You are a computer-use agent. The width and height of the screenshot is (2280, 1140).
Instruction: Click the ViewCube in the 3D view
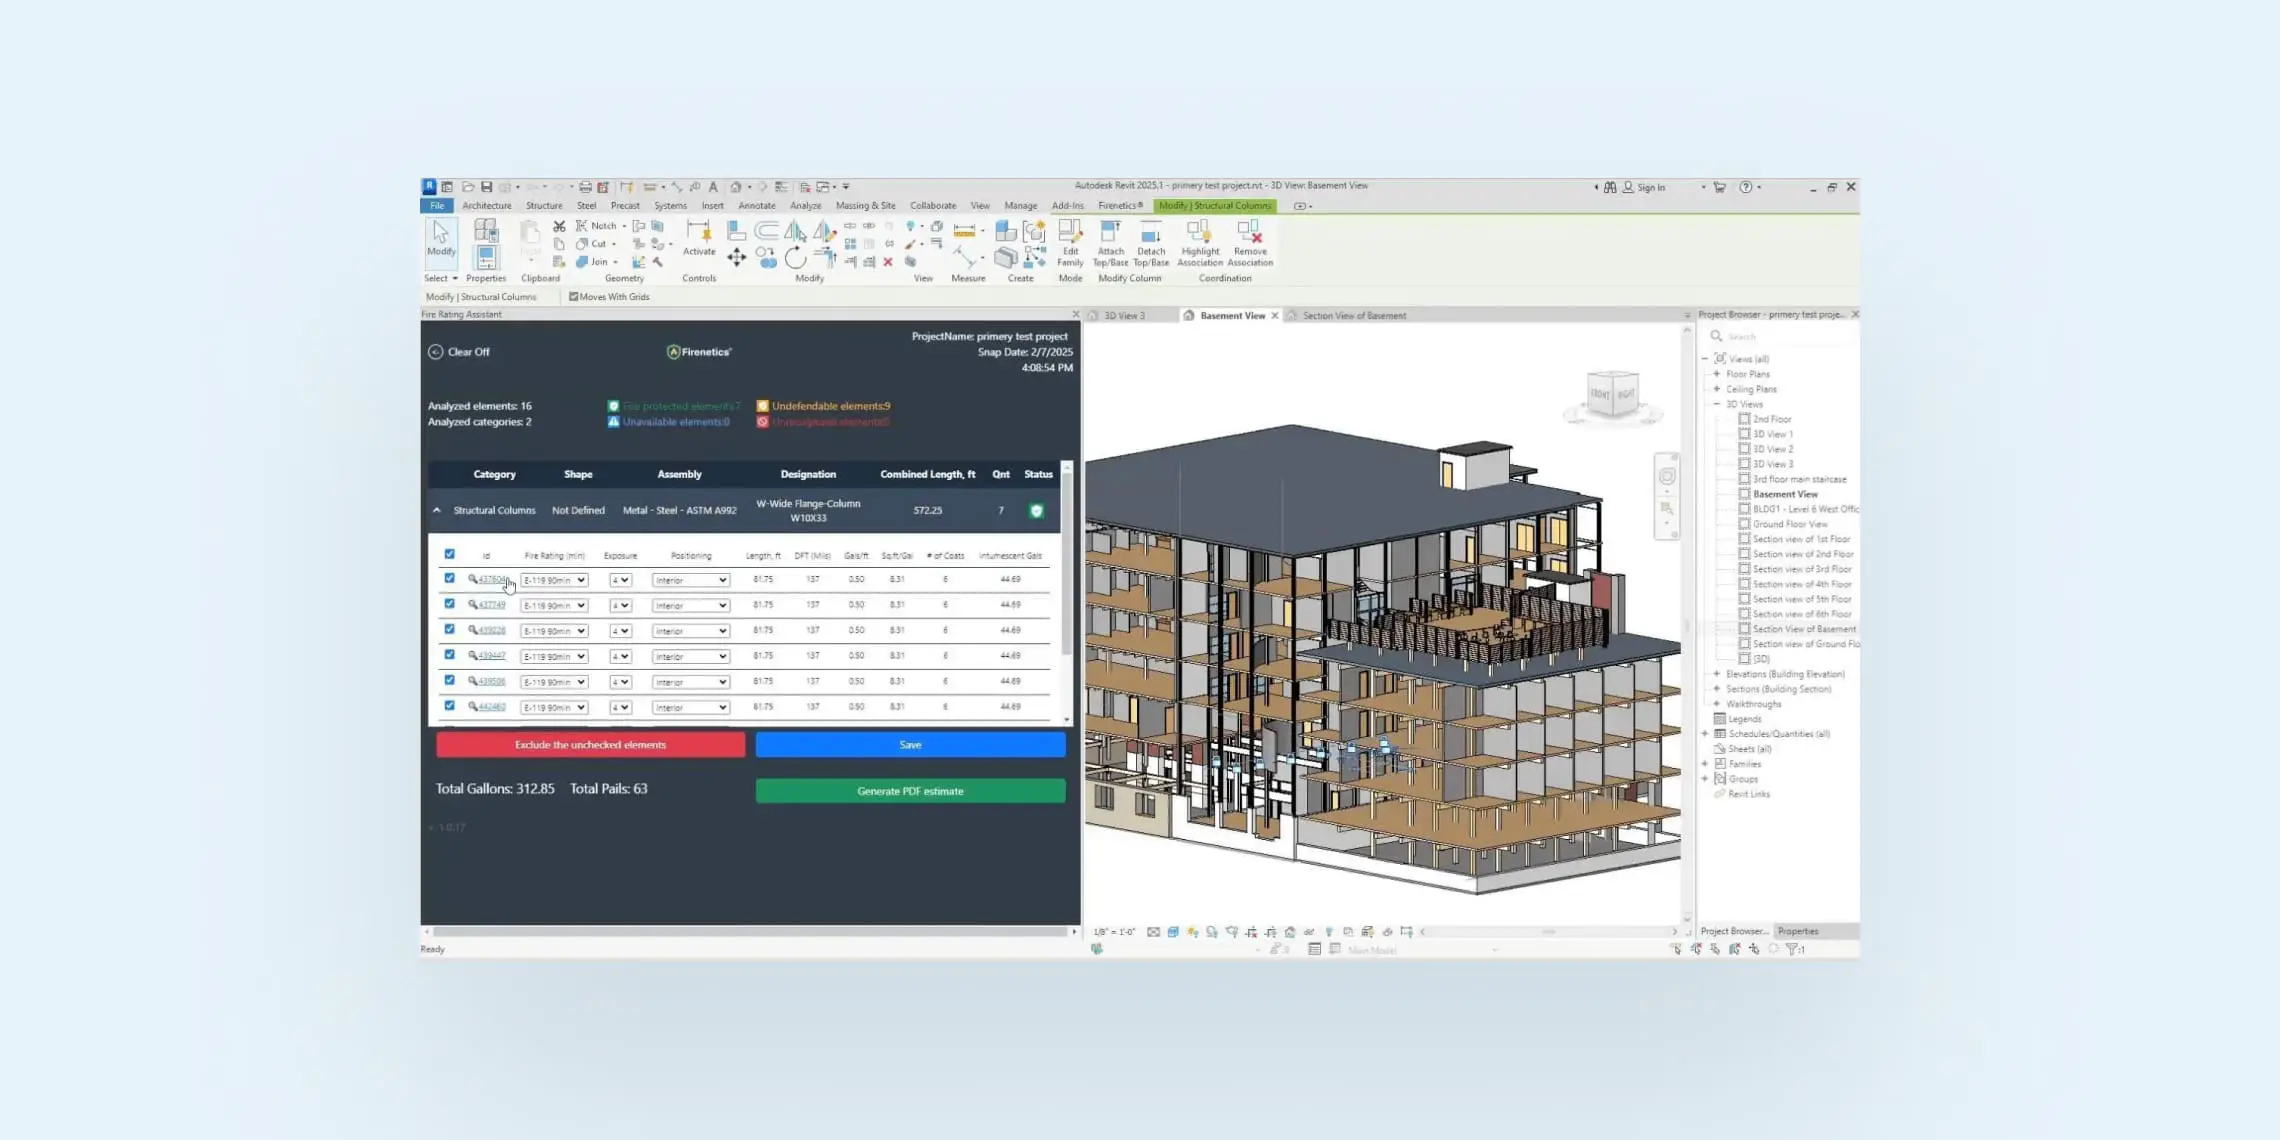click(1612, 395)
